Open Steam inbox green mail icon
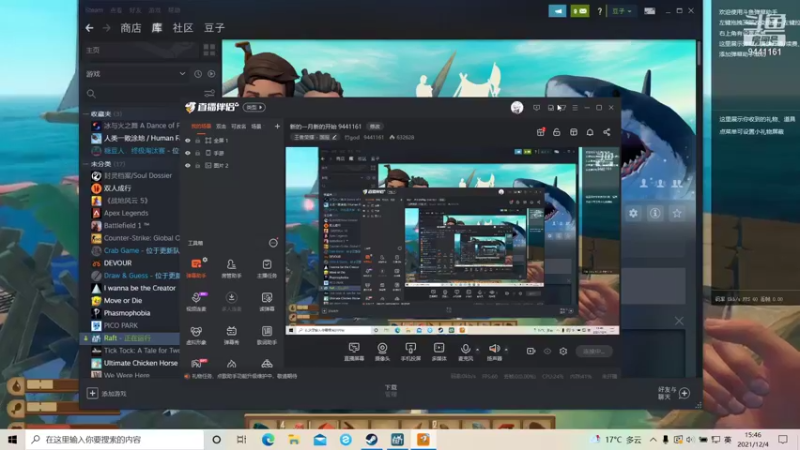This screenshot has height=450, width=800. click(580, 11)
